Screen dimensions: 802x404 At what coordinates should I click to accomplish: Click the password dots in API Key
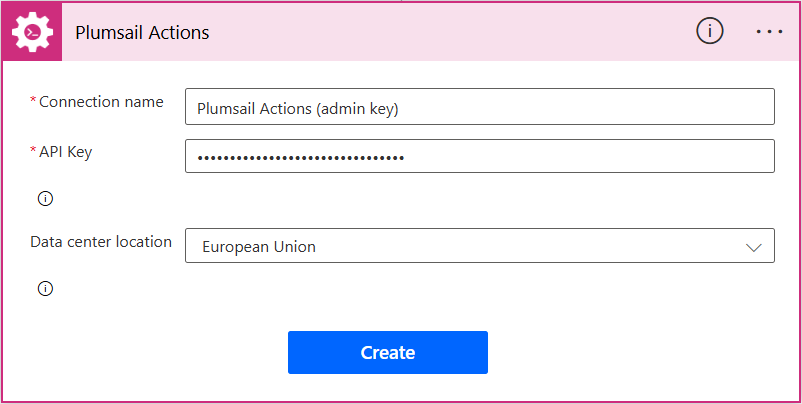[300, 157]
